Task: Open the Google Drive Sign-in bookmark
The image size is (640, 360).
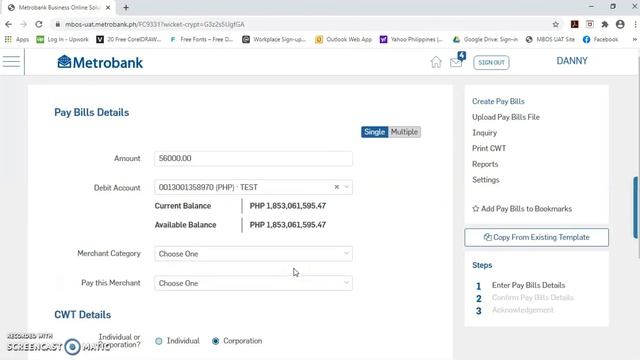Action: click(485, 39)
